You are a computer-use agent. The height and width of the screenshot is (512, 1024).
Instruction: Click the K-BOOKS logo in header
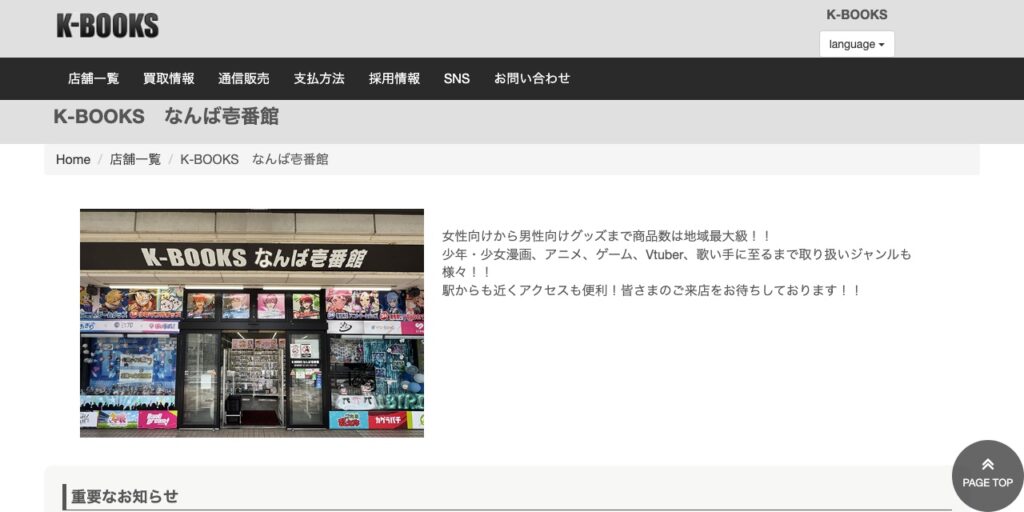click(108, 26)
